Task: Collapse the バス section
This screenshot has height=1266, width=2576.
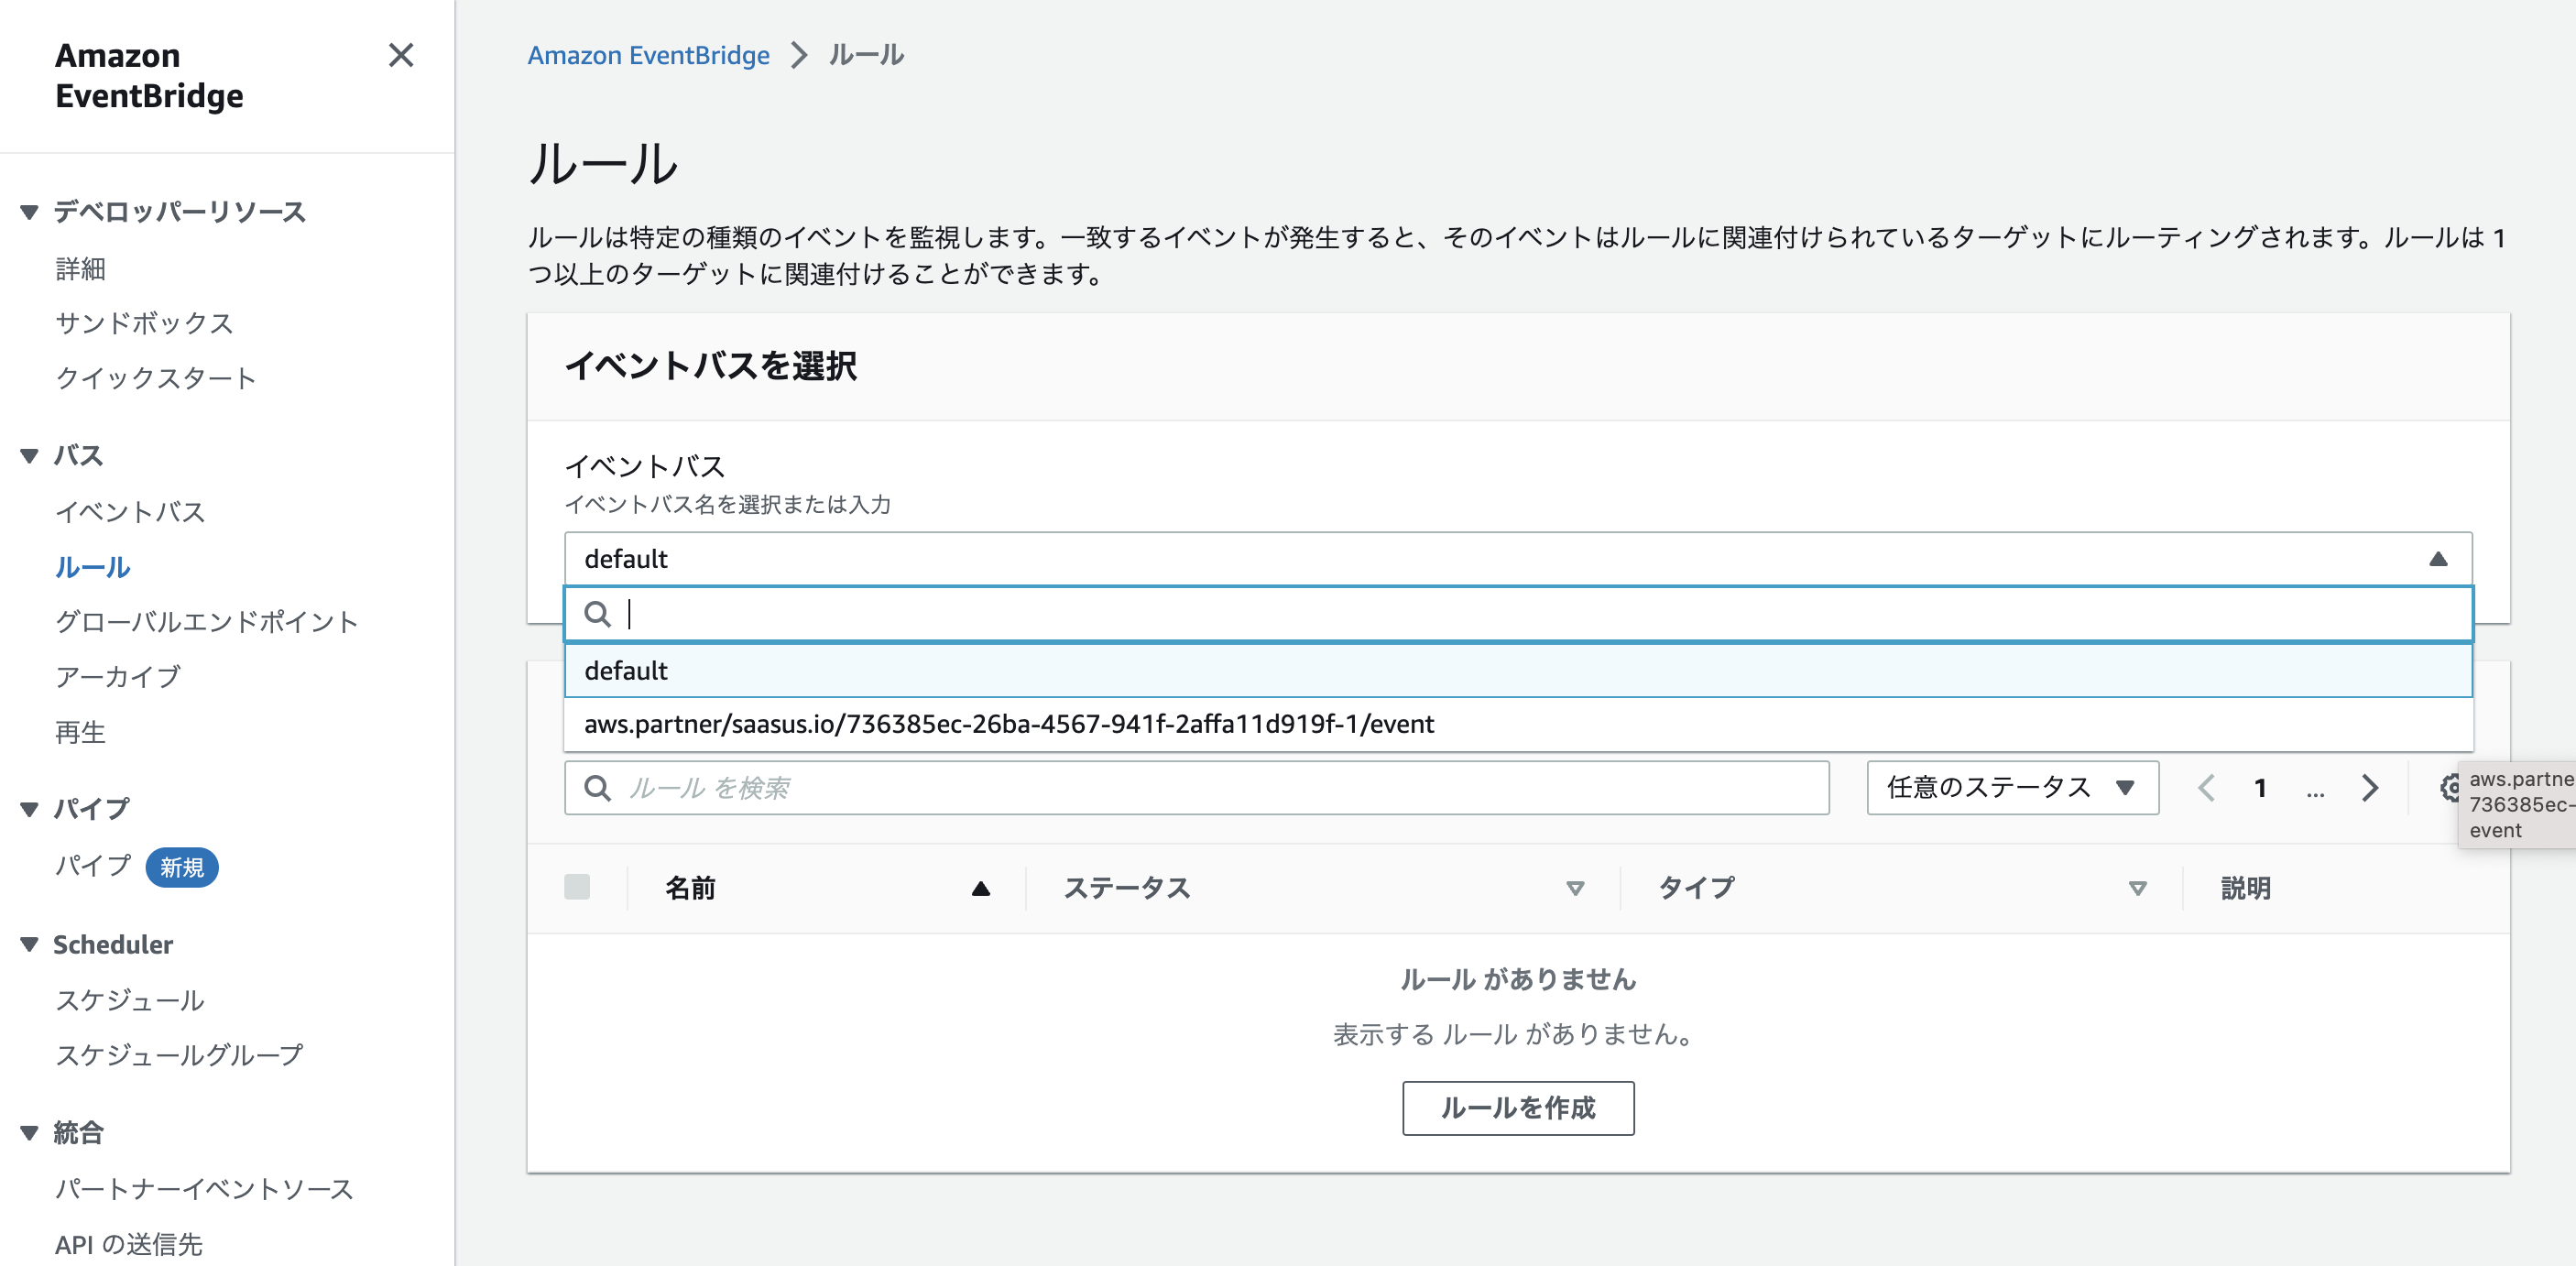Action: coord(29,456)
